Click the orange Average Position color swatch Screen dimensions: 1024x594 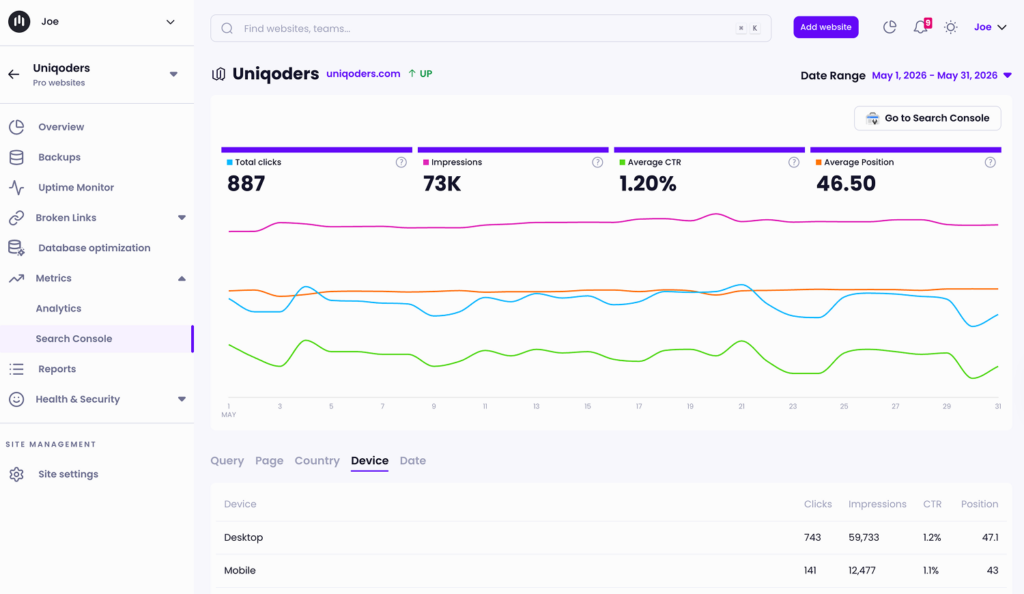click(818, 163)
